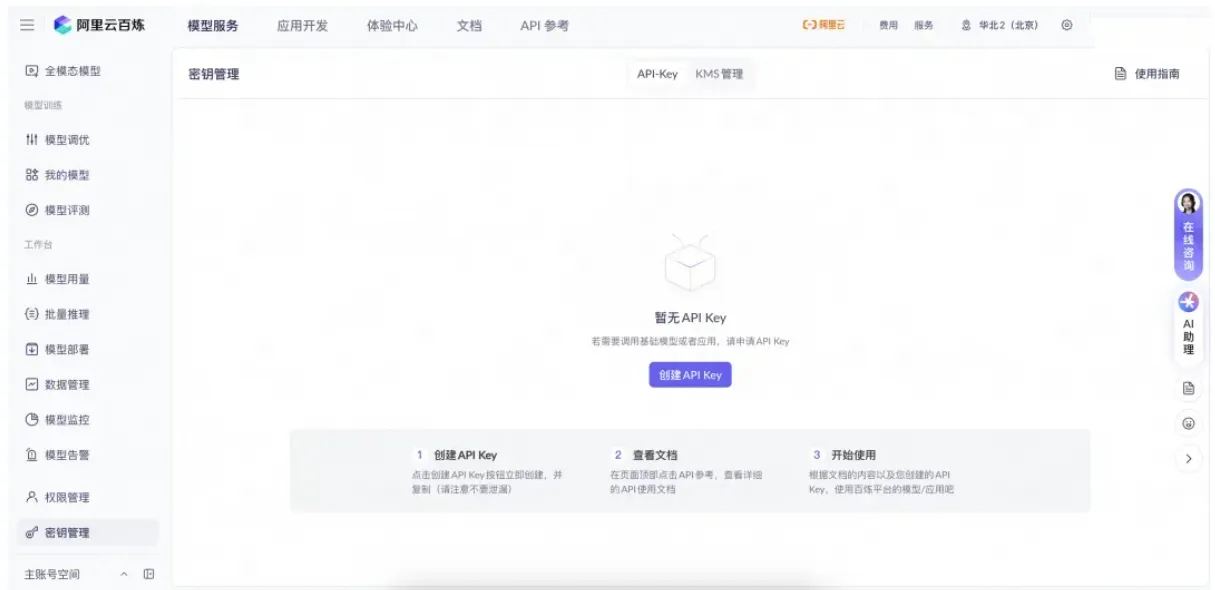This screenshot has height=590, width=1215.
Task: Collapse the sidebar with the panel icon
Action: coord(149,574)
